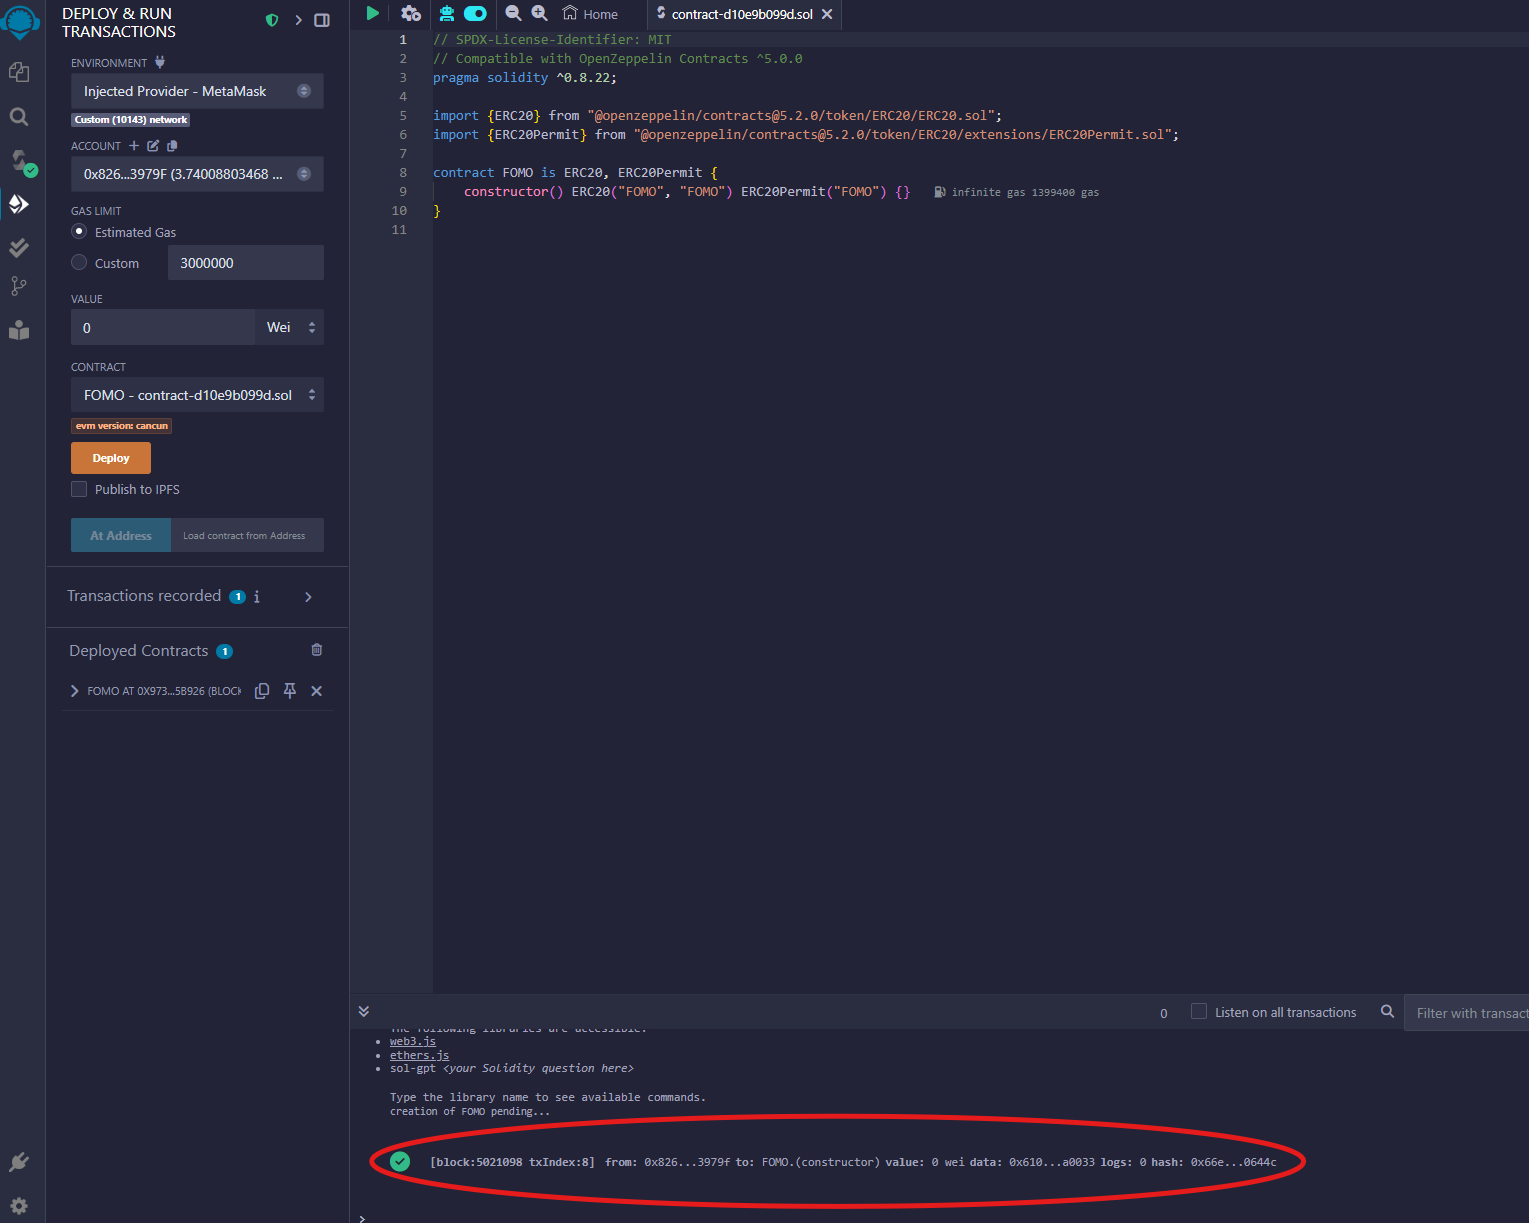Zoom out the editor font
This screenshot has height=1223, width=1529.
(x=513, y=13)
